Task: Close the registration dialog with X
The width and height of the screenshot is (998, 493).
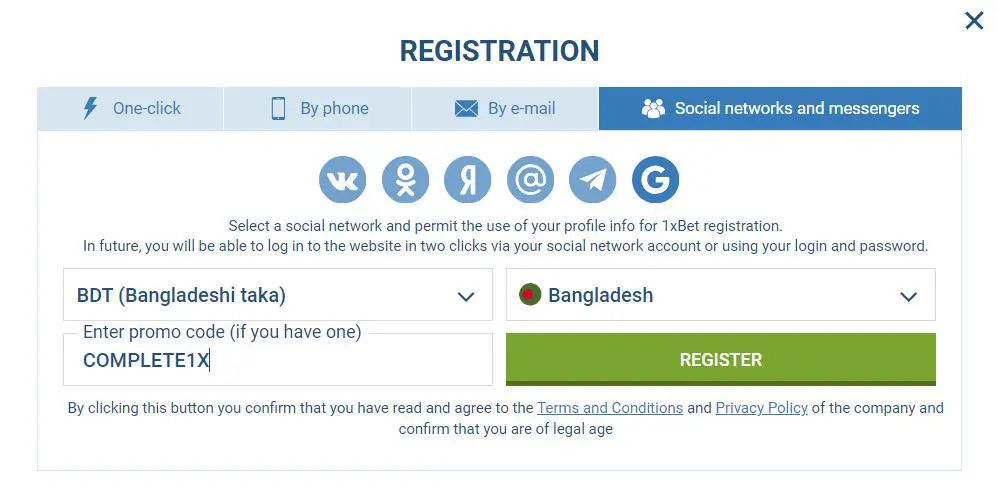Action: [974, 21]
